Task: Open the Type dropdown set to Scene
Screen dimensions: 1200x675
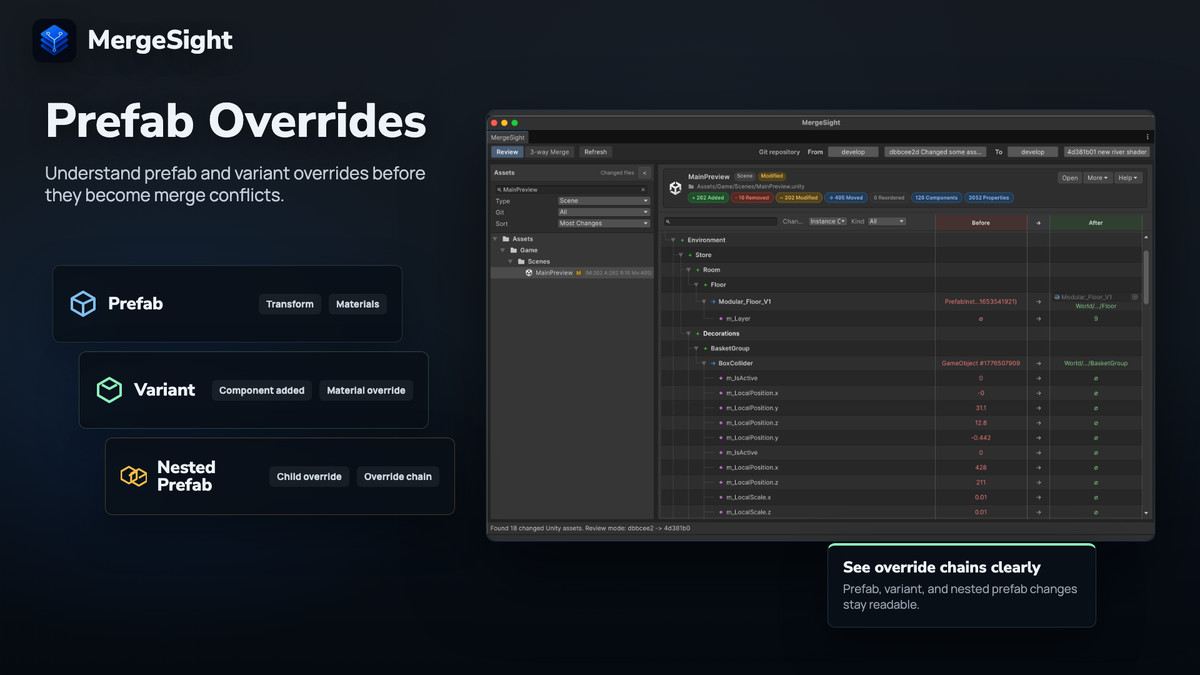Action: click(603, 201)
